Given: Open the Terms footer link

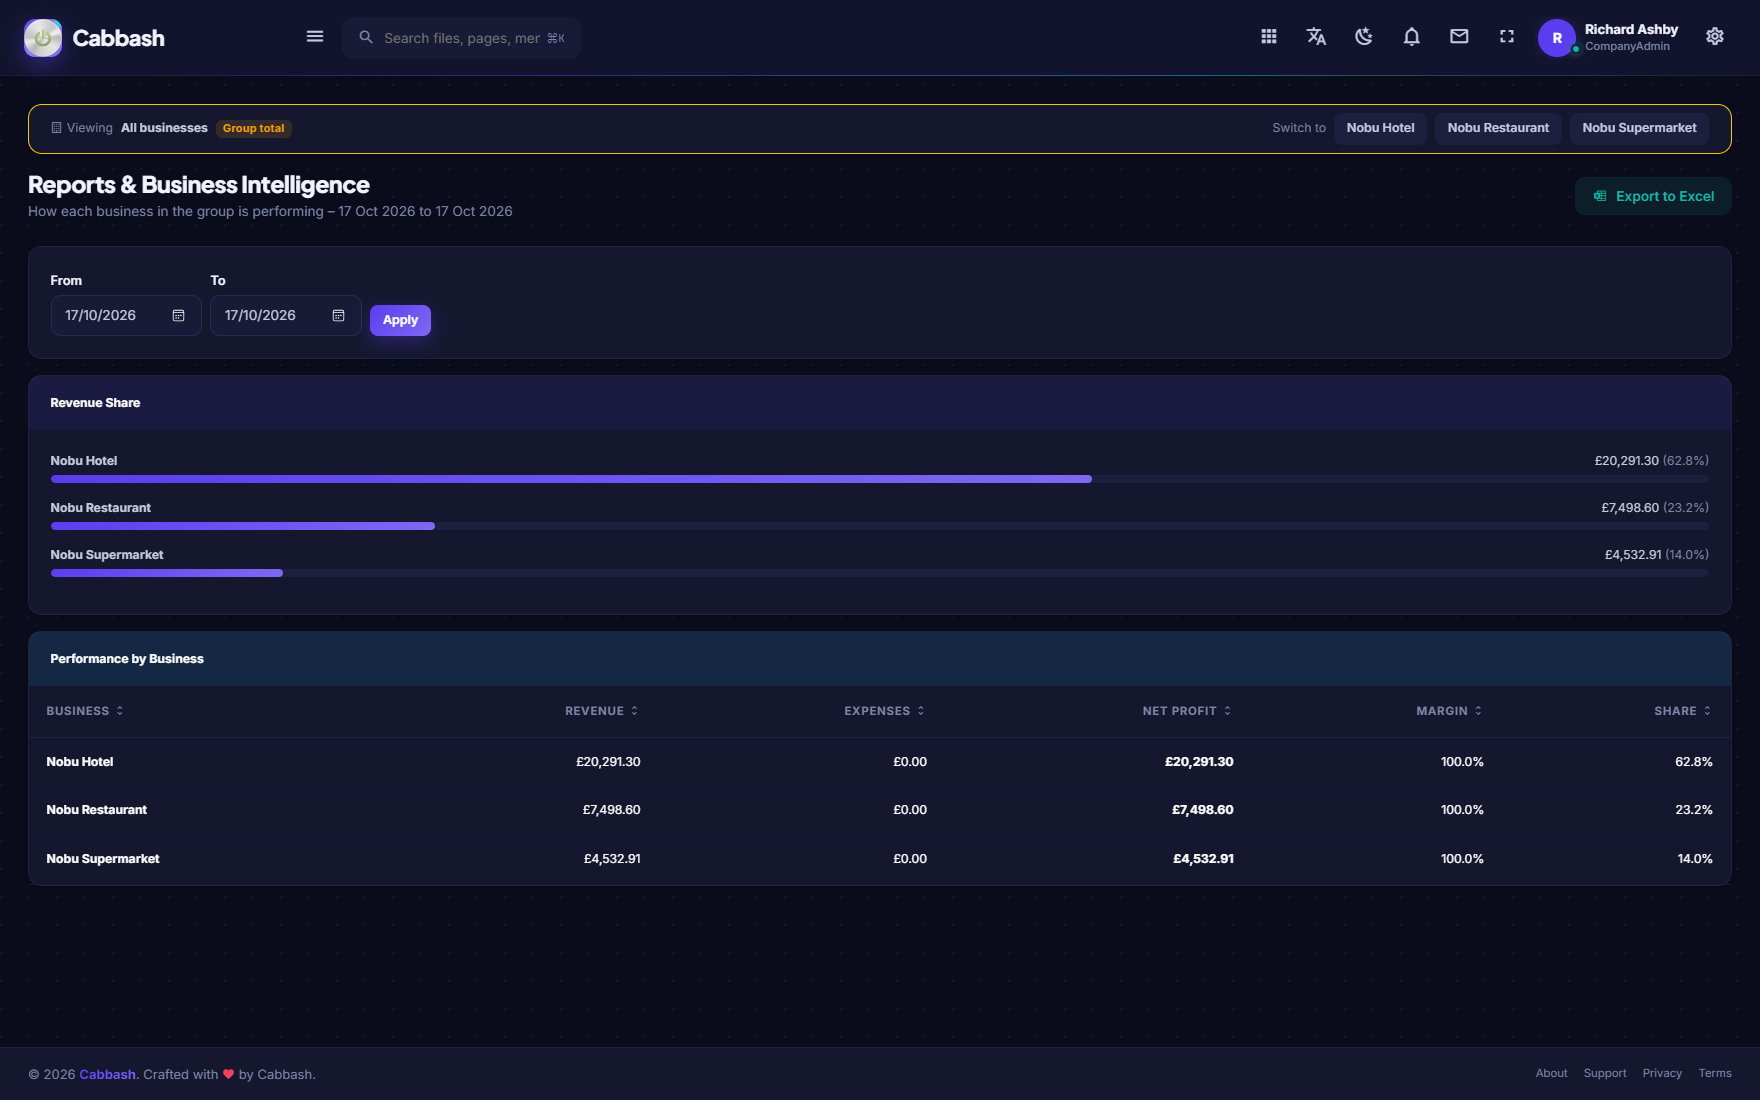Looking at the screenshot, I should pos(1715,1073).
